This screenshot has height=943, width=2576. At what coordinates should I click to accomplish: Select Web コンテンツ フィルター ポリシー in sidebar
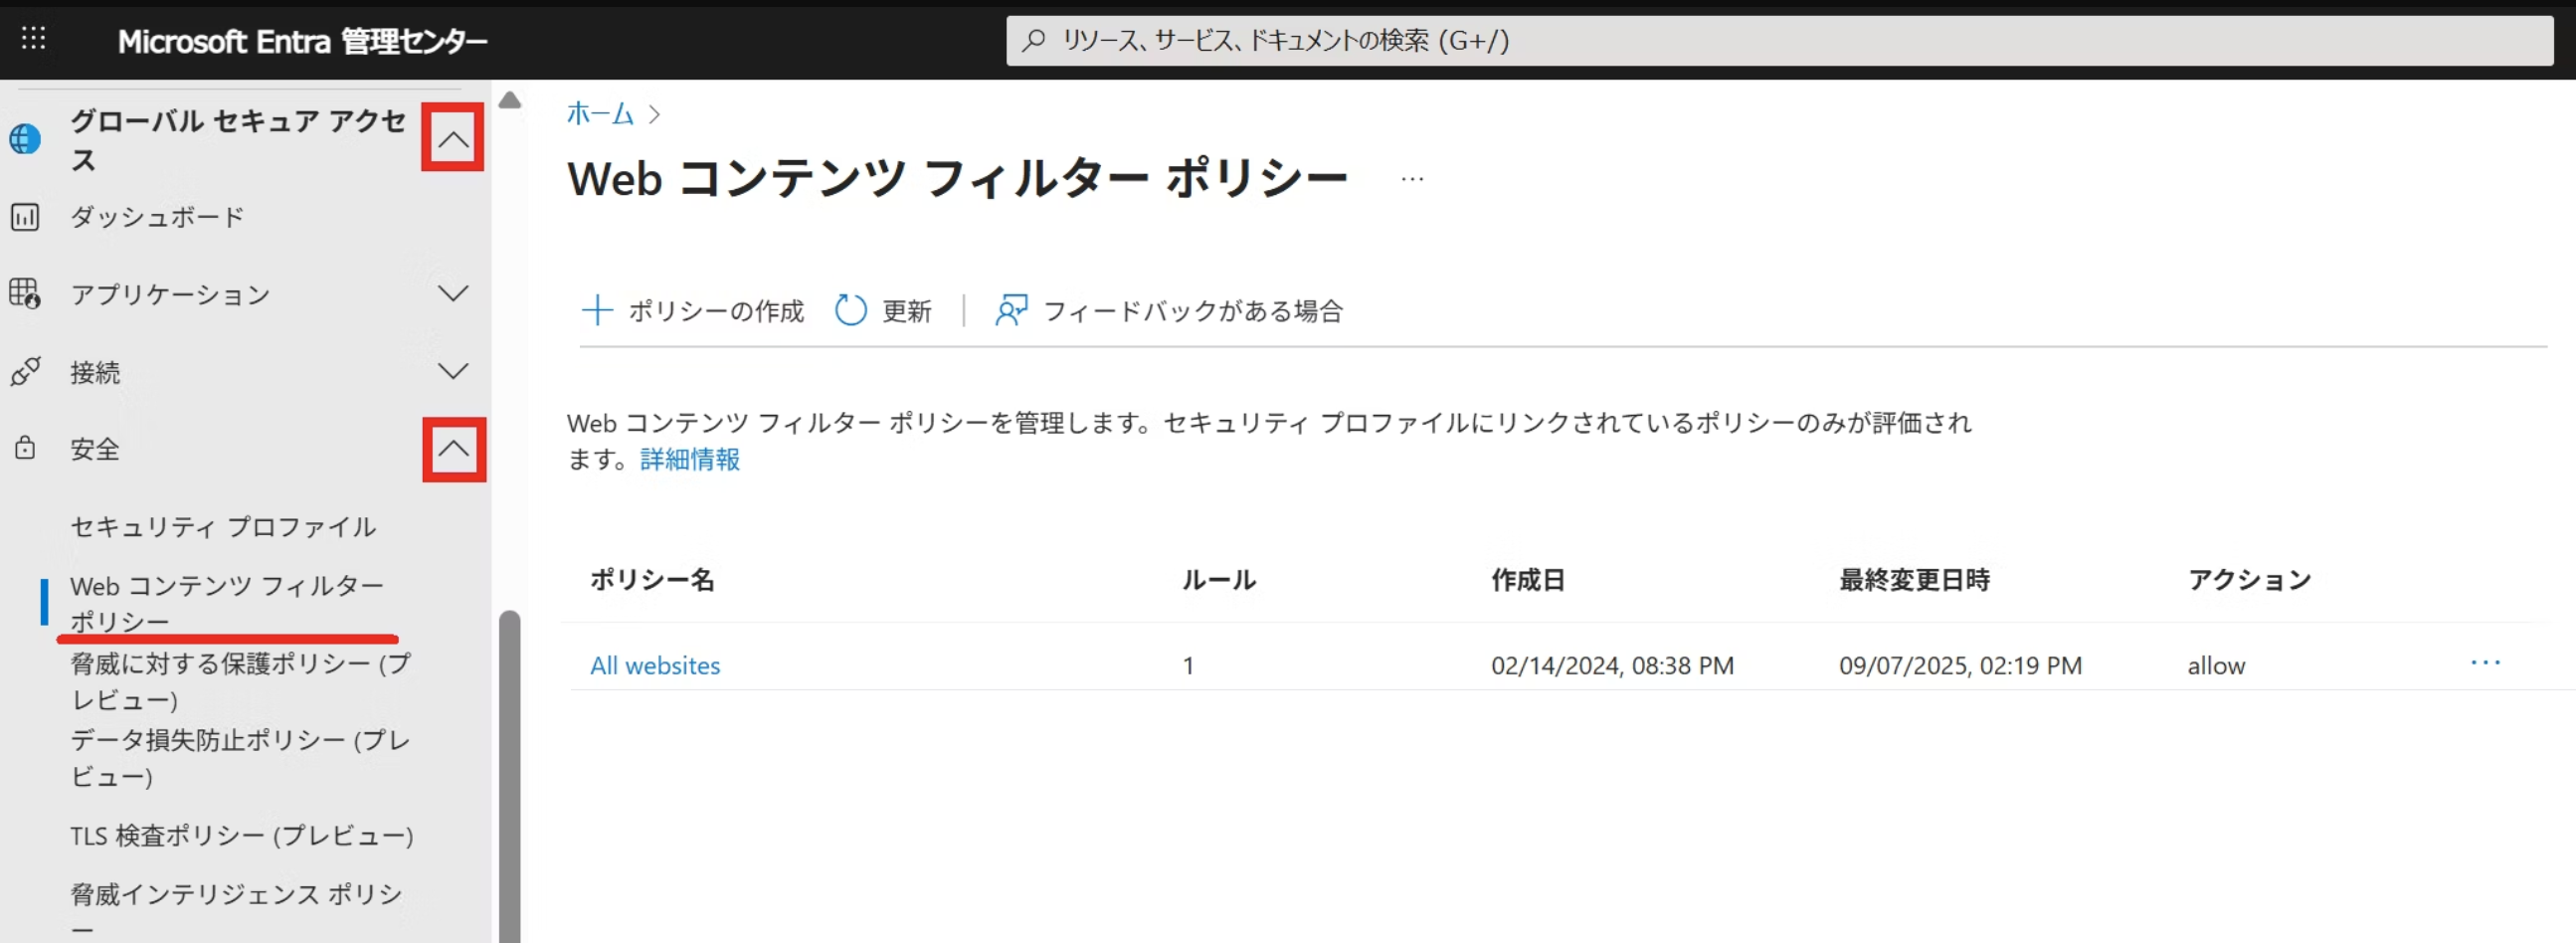coord(227,603)
